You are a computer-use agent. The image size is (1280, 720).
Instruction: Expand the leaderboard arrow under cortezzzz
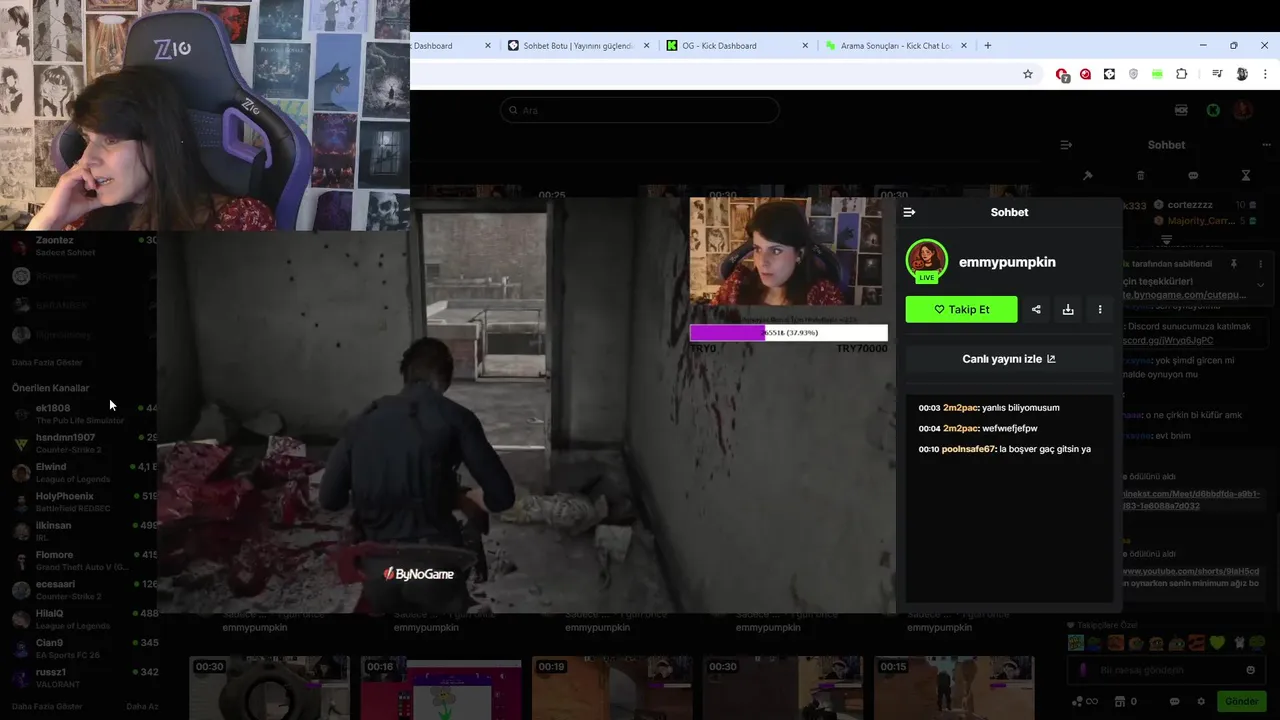click(1166, 240)
